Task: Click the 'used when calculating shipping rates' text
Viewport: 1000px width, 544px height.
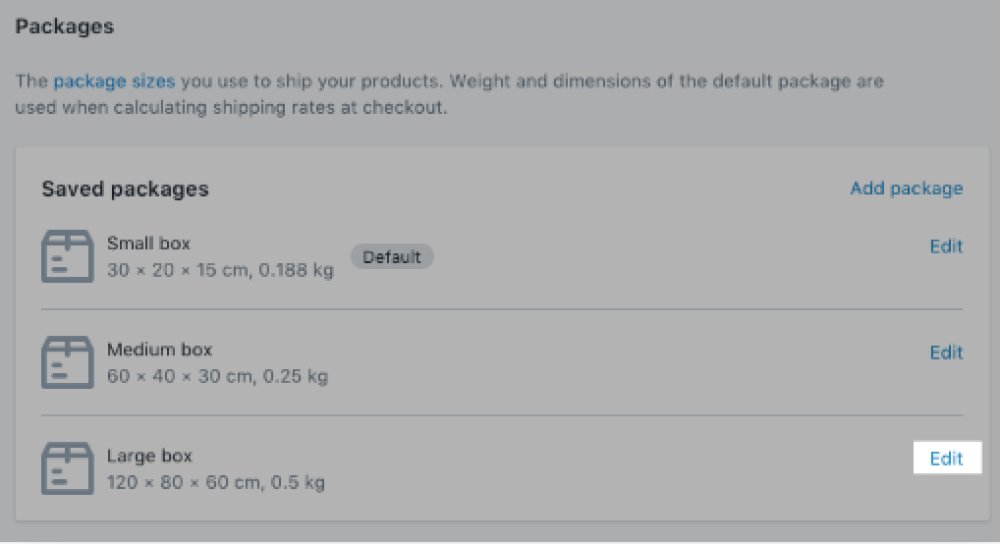Action: tap(175, 107)
